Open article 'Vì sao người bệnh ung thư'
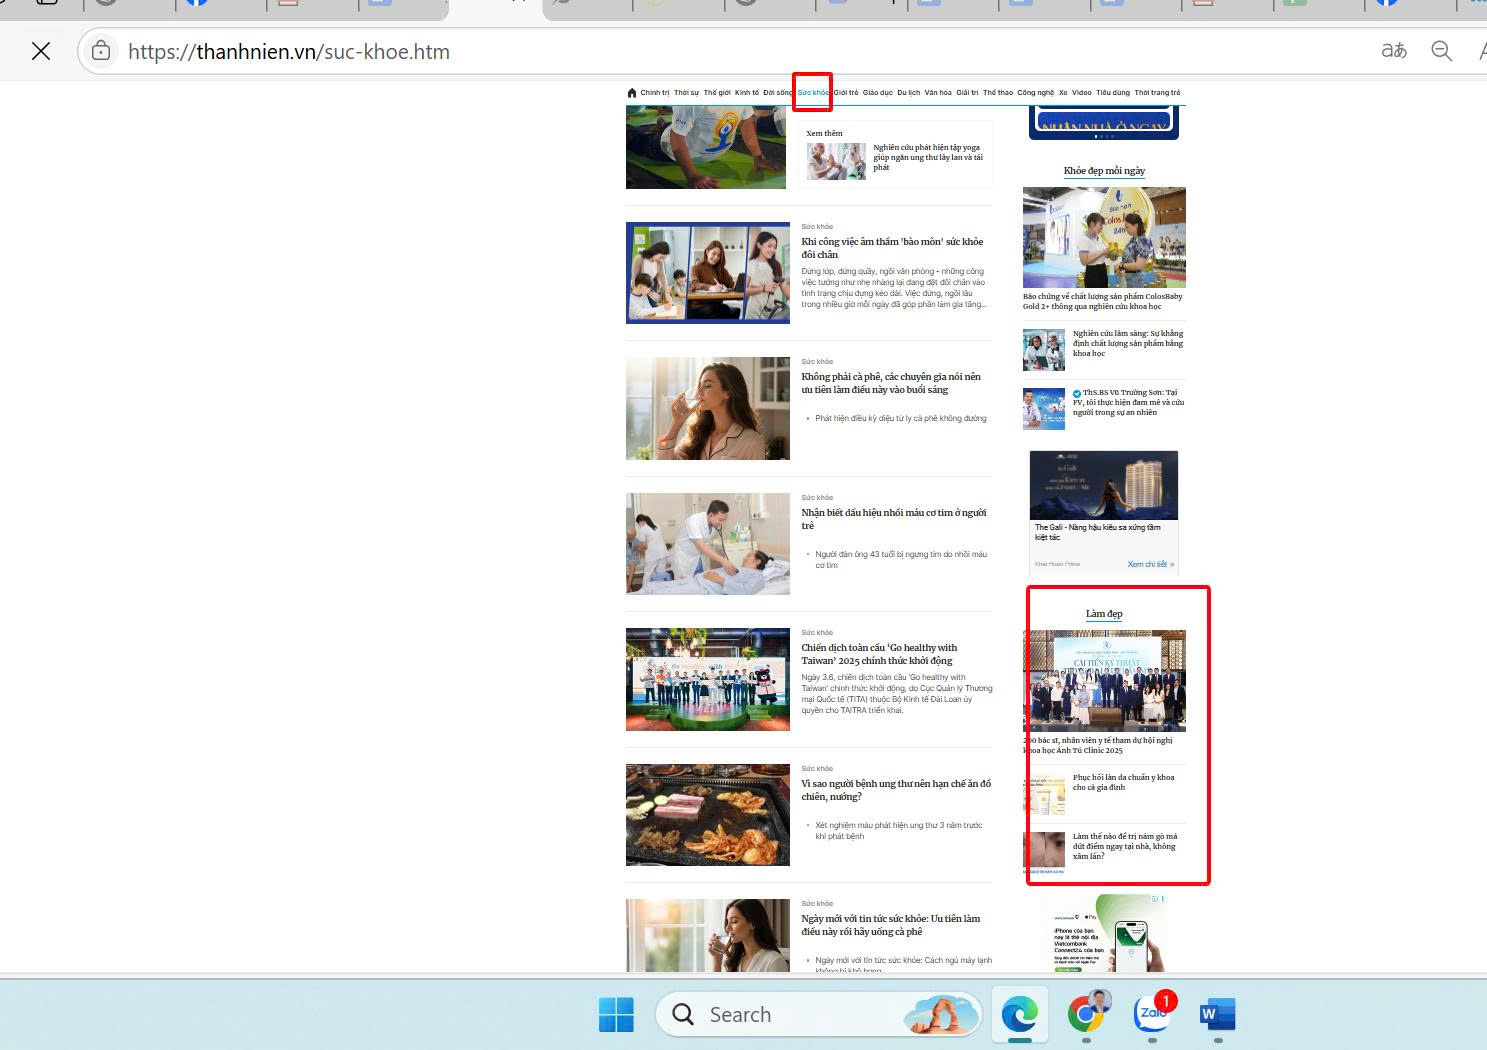This screenshot has width=1487, height=1050. tap(896, 790)
